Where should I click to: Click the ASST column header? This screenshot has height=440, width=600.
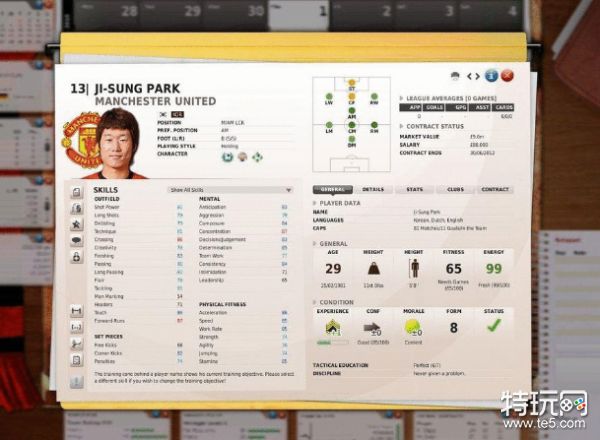[482, 108]
